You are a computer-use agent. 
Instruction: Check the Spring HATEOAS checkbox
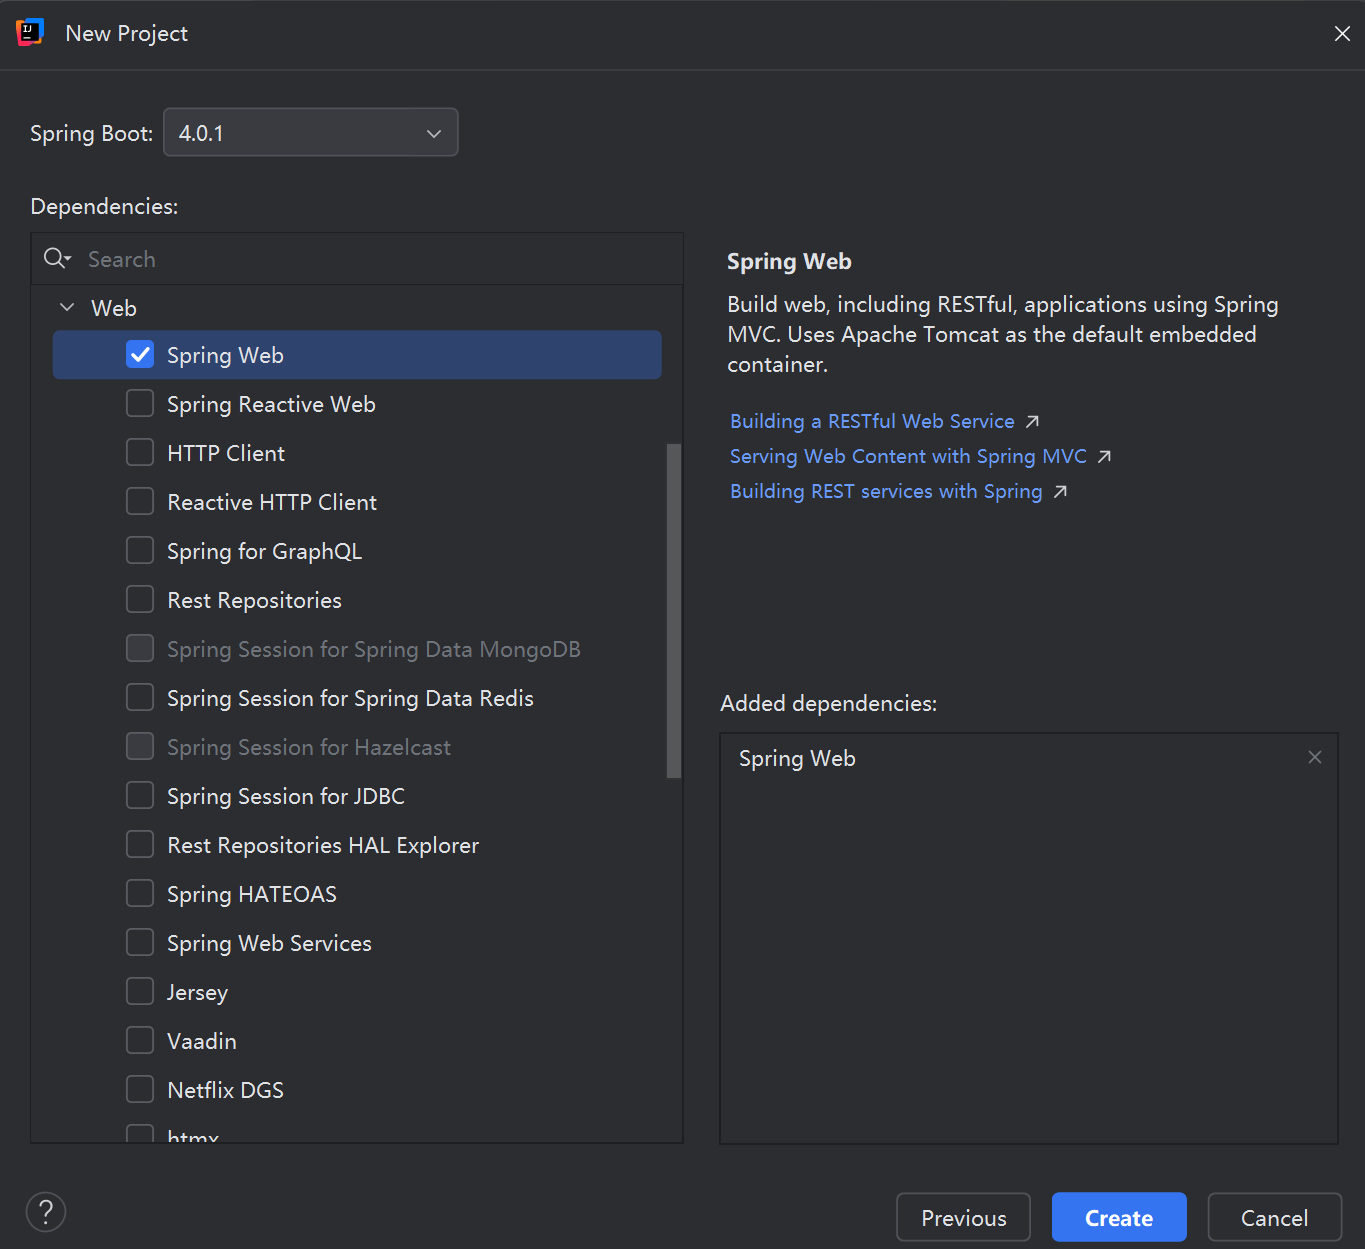[140, 894]
